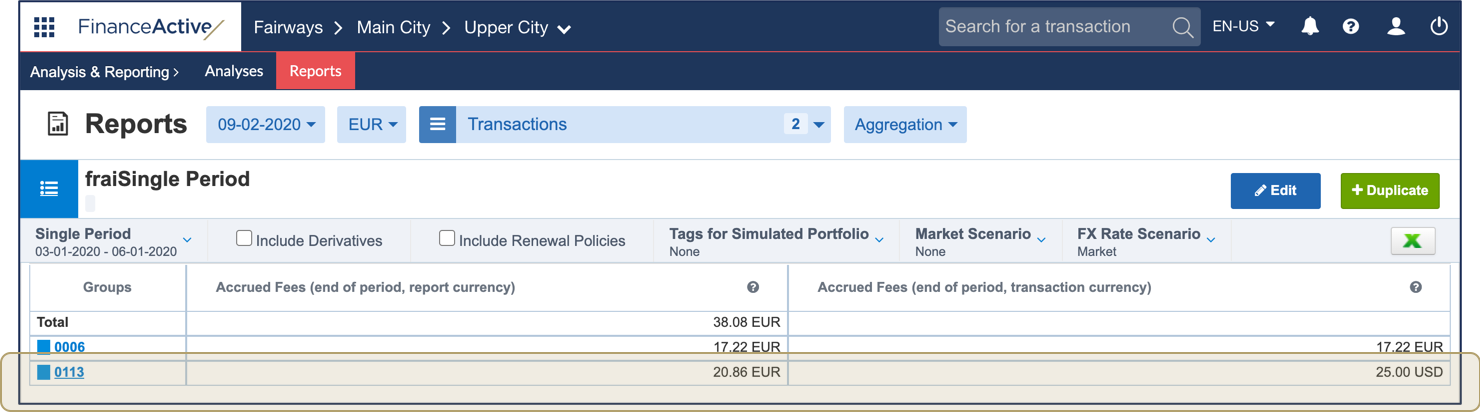Switch to the Analyses tab
The width and height of the screenshot is (1480, 412).
[234, 71]
